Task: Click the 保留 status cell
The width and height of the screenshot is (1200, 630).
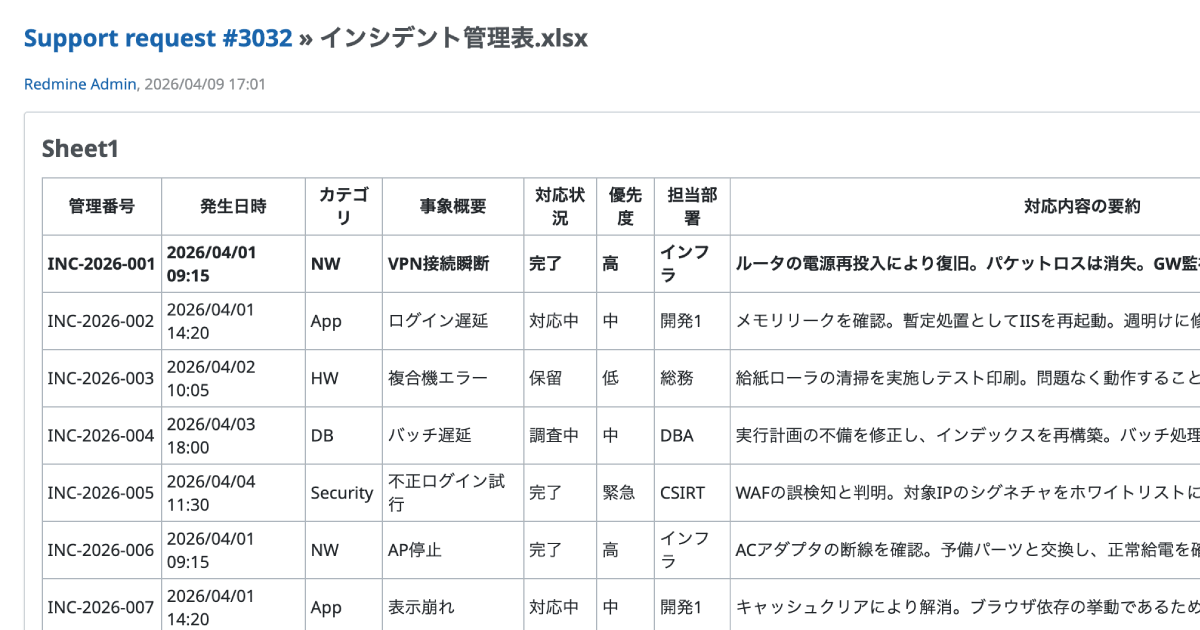Action: [x=545, y=378]
